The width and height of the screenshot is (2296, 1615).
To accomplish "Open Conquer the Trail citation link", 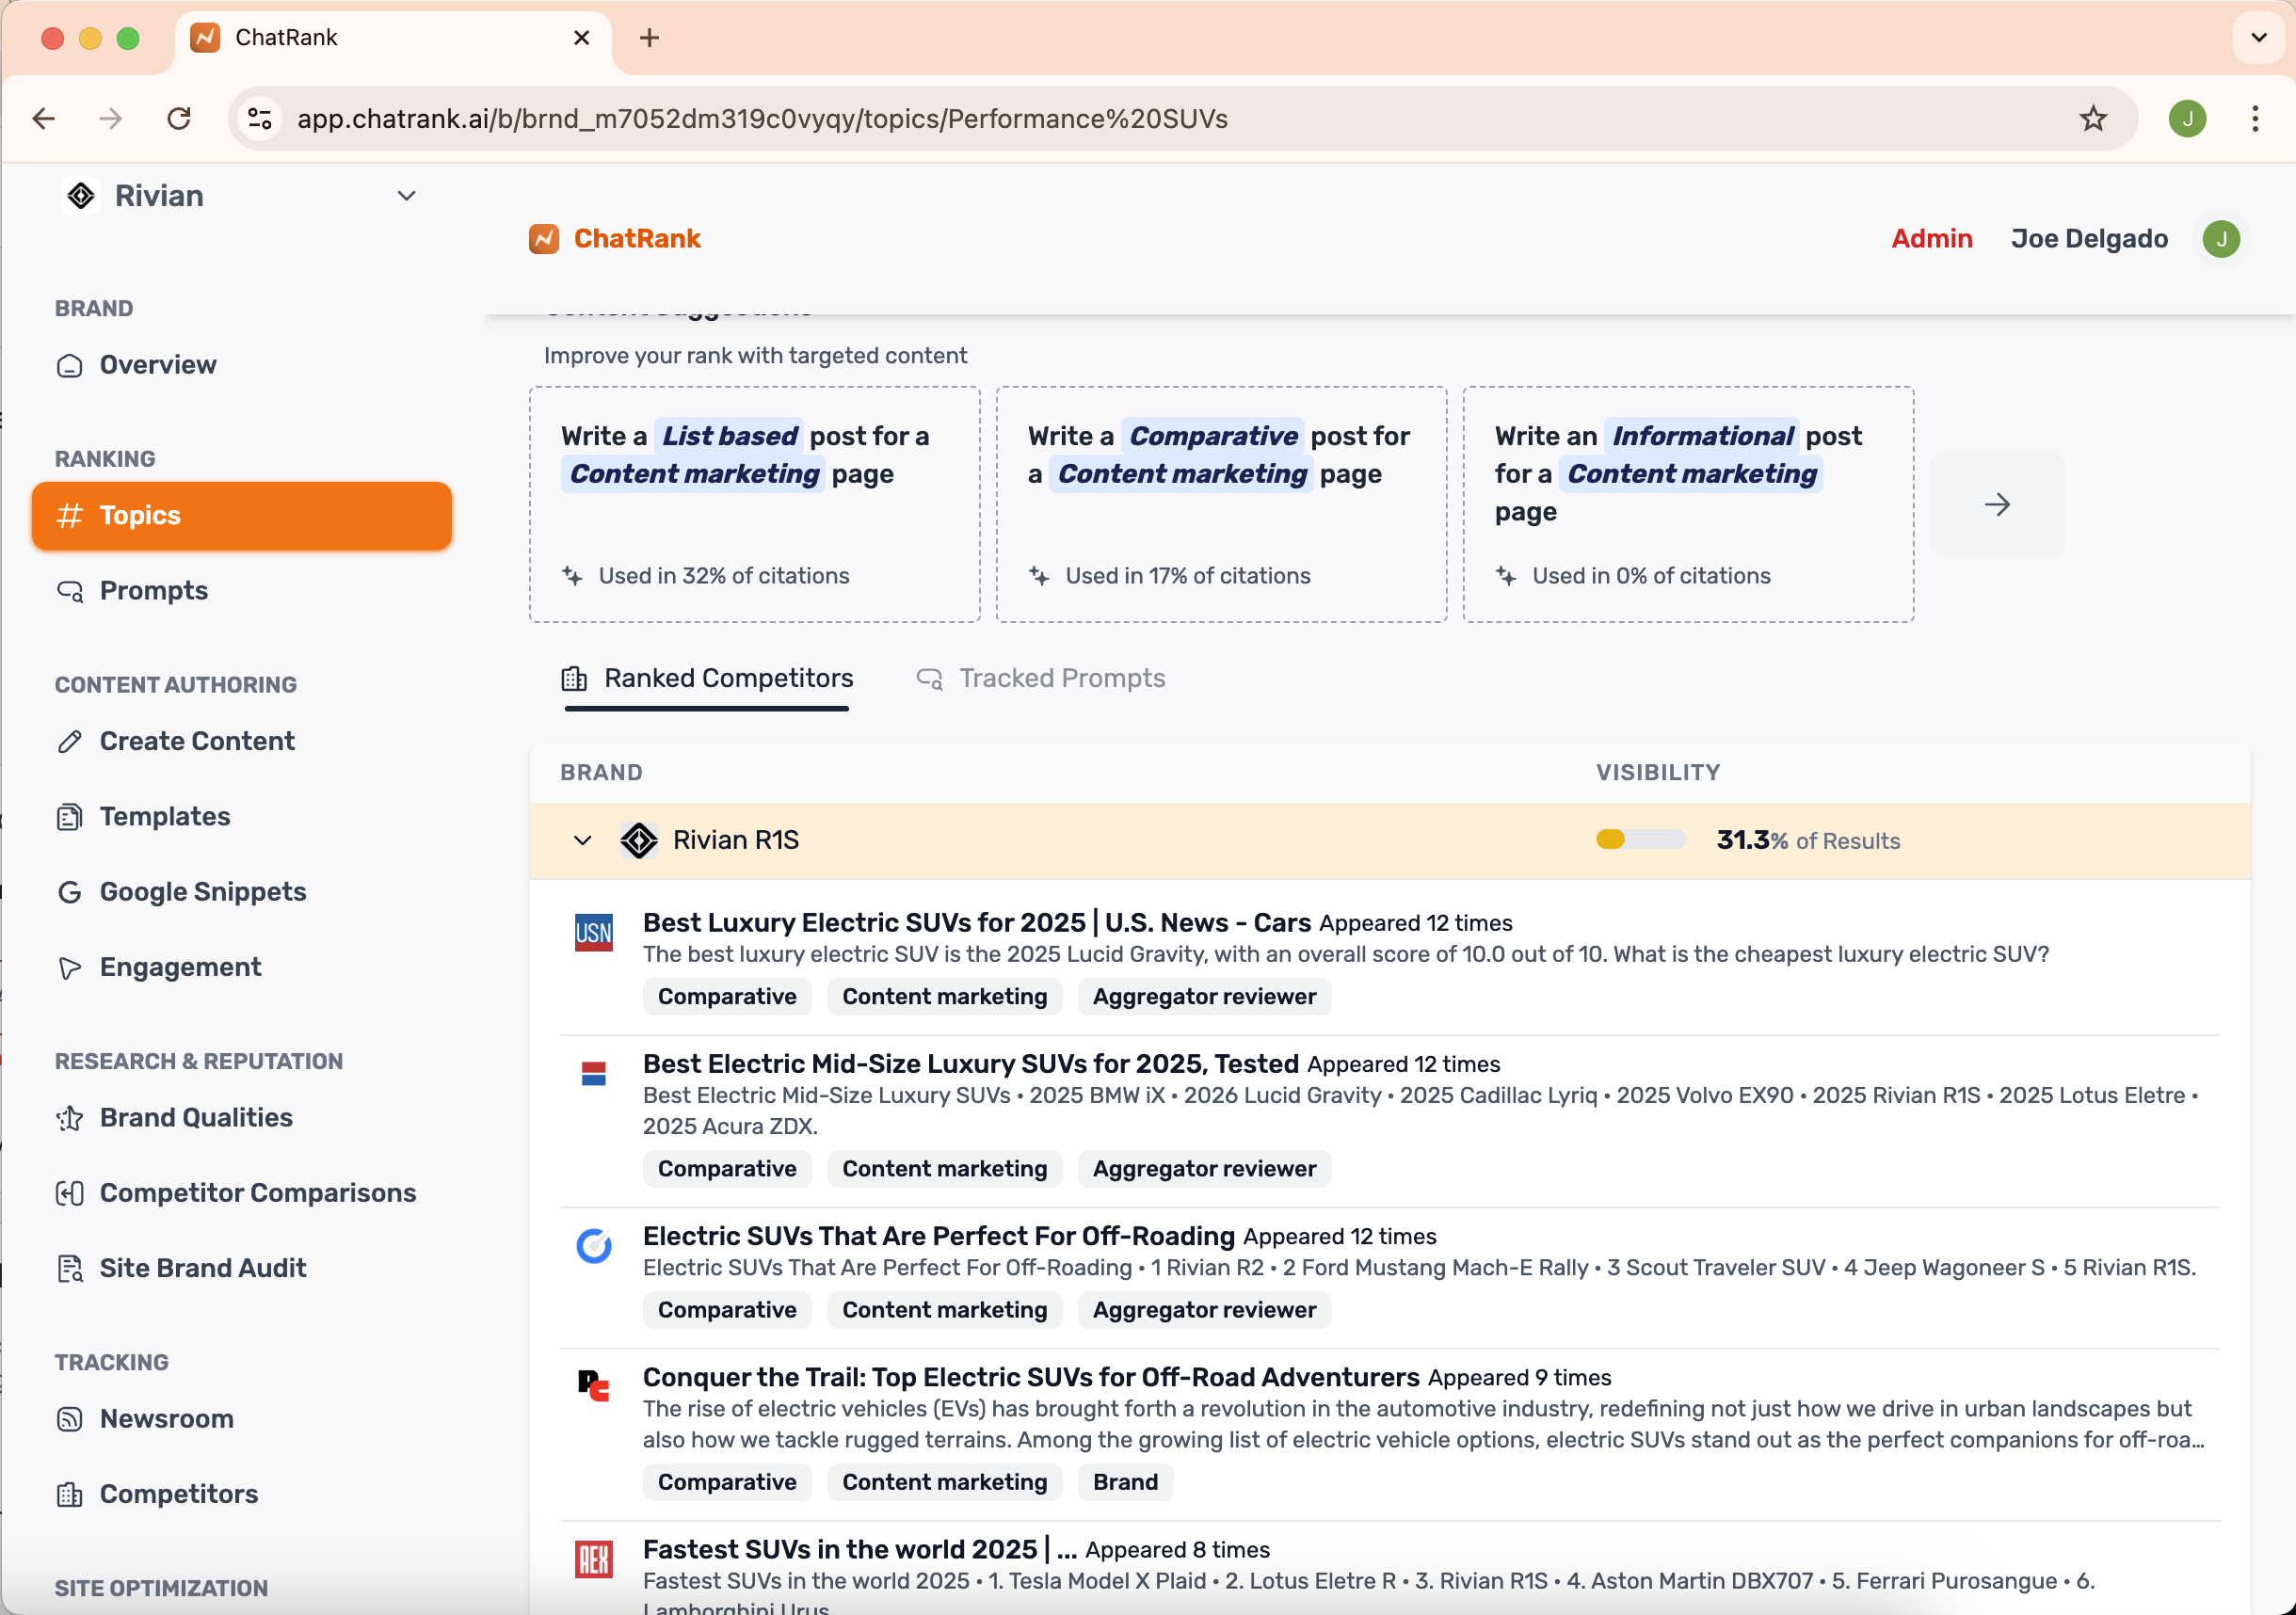I will pyautogui.click(x=1031, y=1378).
